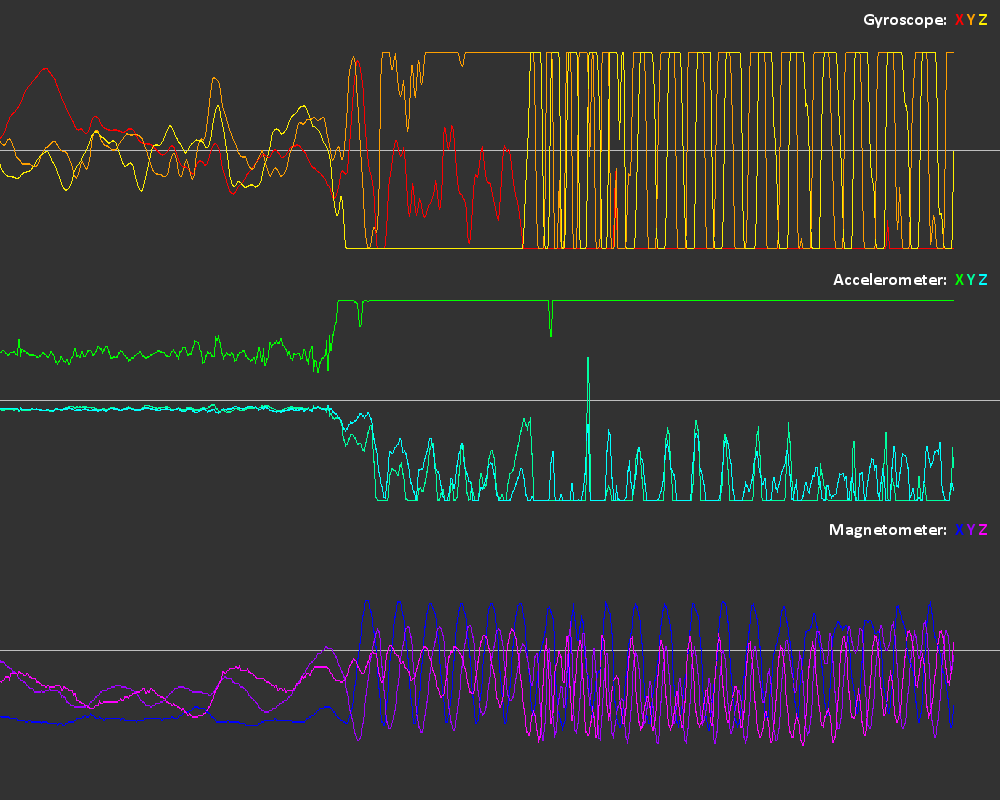Click the highest red gyroscope peak at far left
Screen dimensions: 1000x800
coord(44,69)
